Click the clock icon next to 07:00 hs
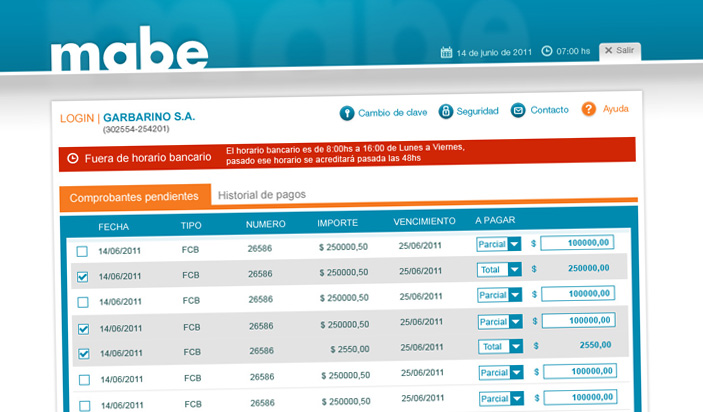Viewport: 703px width, 412px height. [547, 51]
